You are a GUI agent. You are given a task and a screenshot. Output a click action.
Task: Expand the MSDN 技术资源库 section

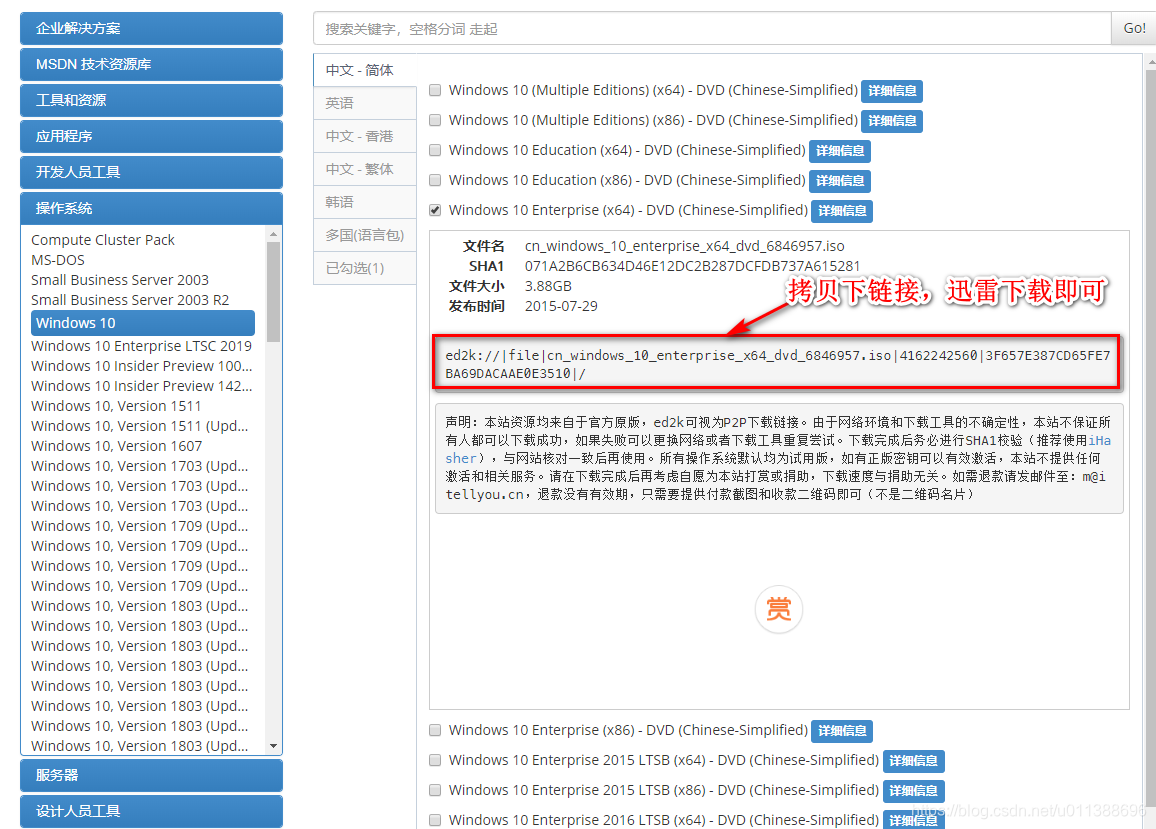pyautogui.click(x=151, y=64)
